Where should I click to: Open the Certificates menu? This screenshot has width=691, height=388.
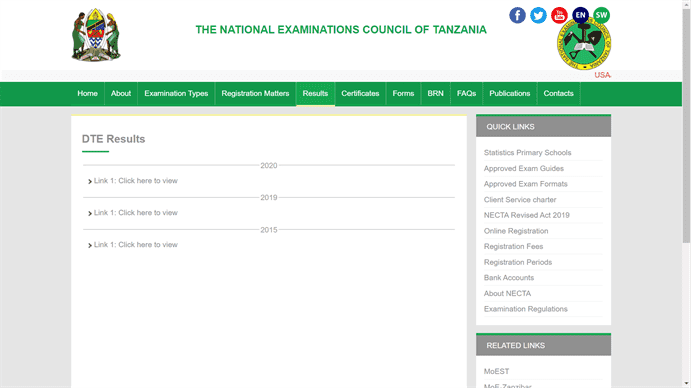360,93
